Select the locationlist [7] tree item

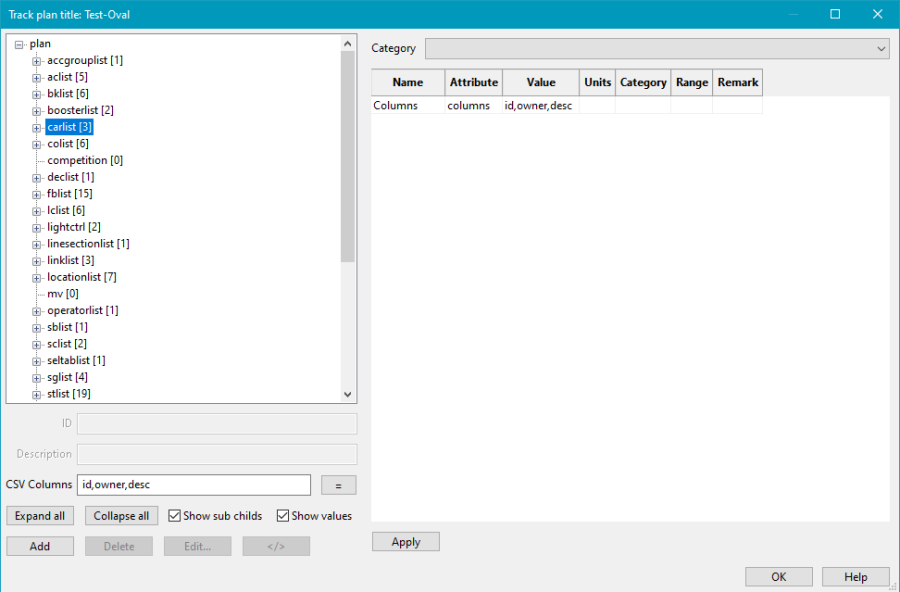tap(82, 277)
